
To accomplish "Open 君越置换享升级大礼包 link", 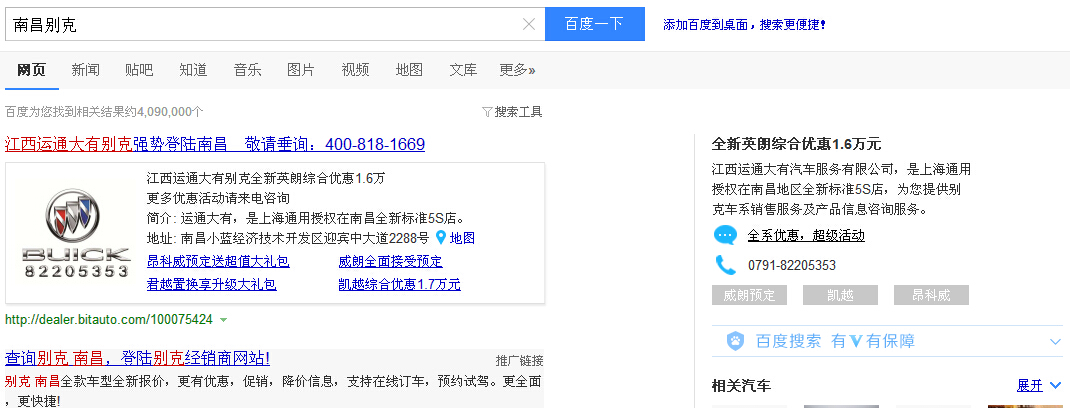I will click(212, 285).
